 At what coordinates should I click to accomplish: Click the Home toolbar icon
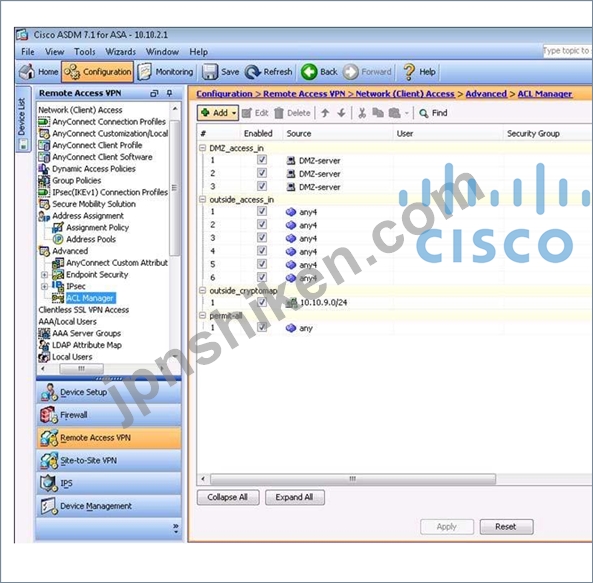pos(26,72)
